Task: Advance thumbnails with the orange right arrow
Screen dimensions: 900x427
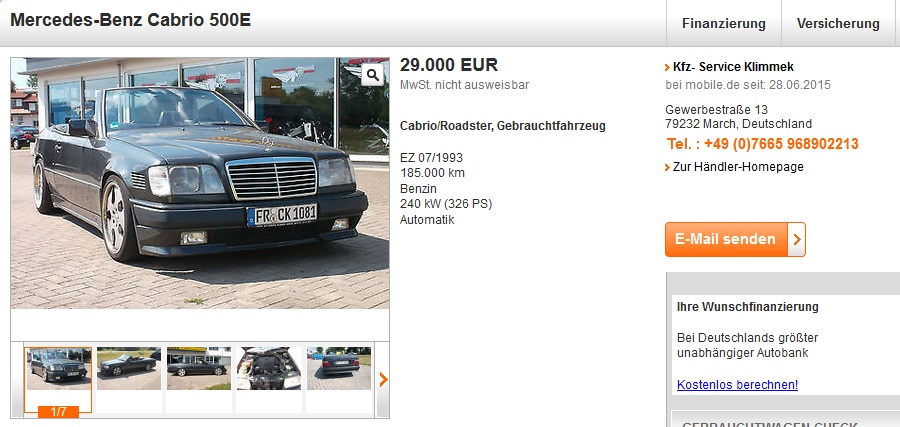Action: 383,379
